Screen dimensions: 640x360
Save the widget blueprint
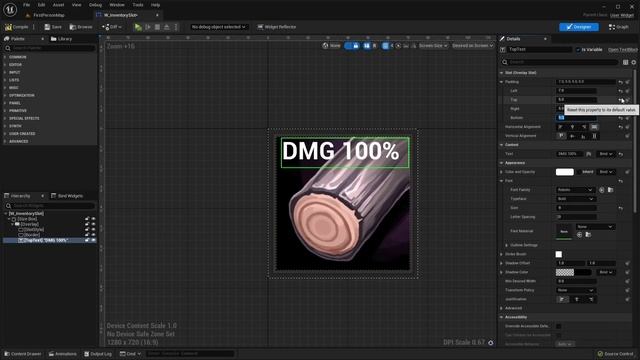pos(53,27)
